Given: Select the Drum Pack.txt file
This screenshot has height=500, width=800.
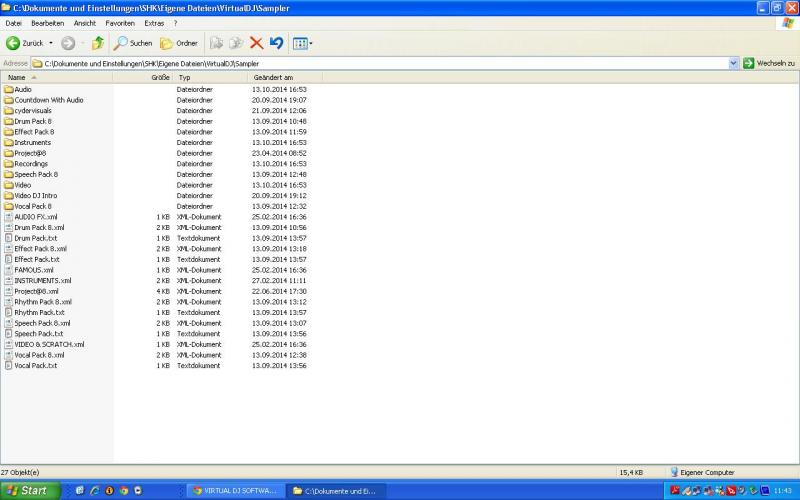Looking at the screenshot, I should (31, 238).
